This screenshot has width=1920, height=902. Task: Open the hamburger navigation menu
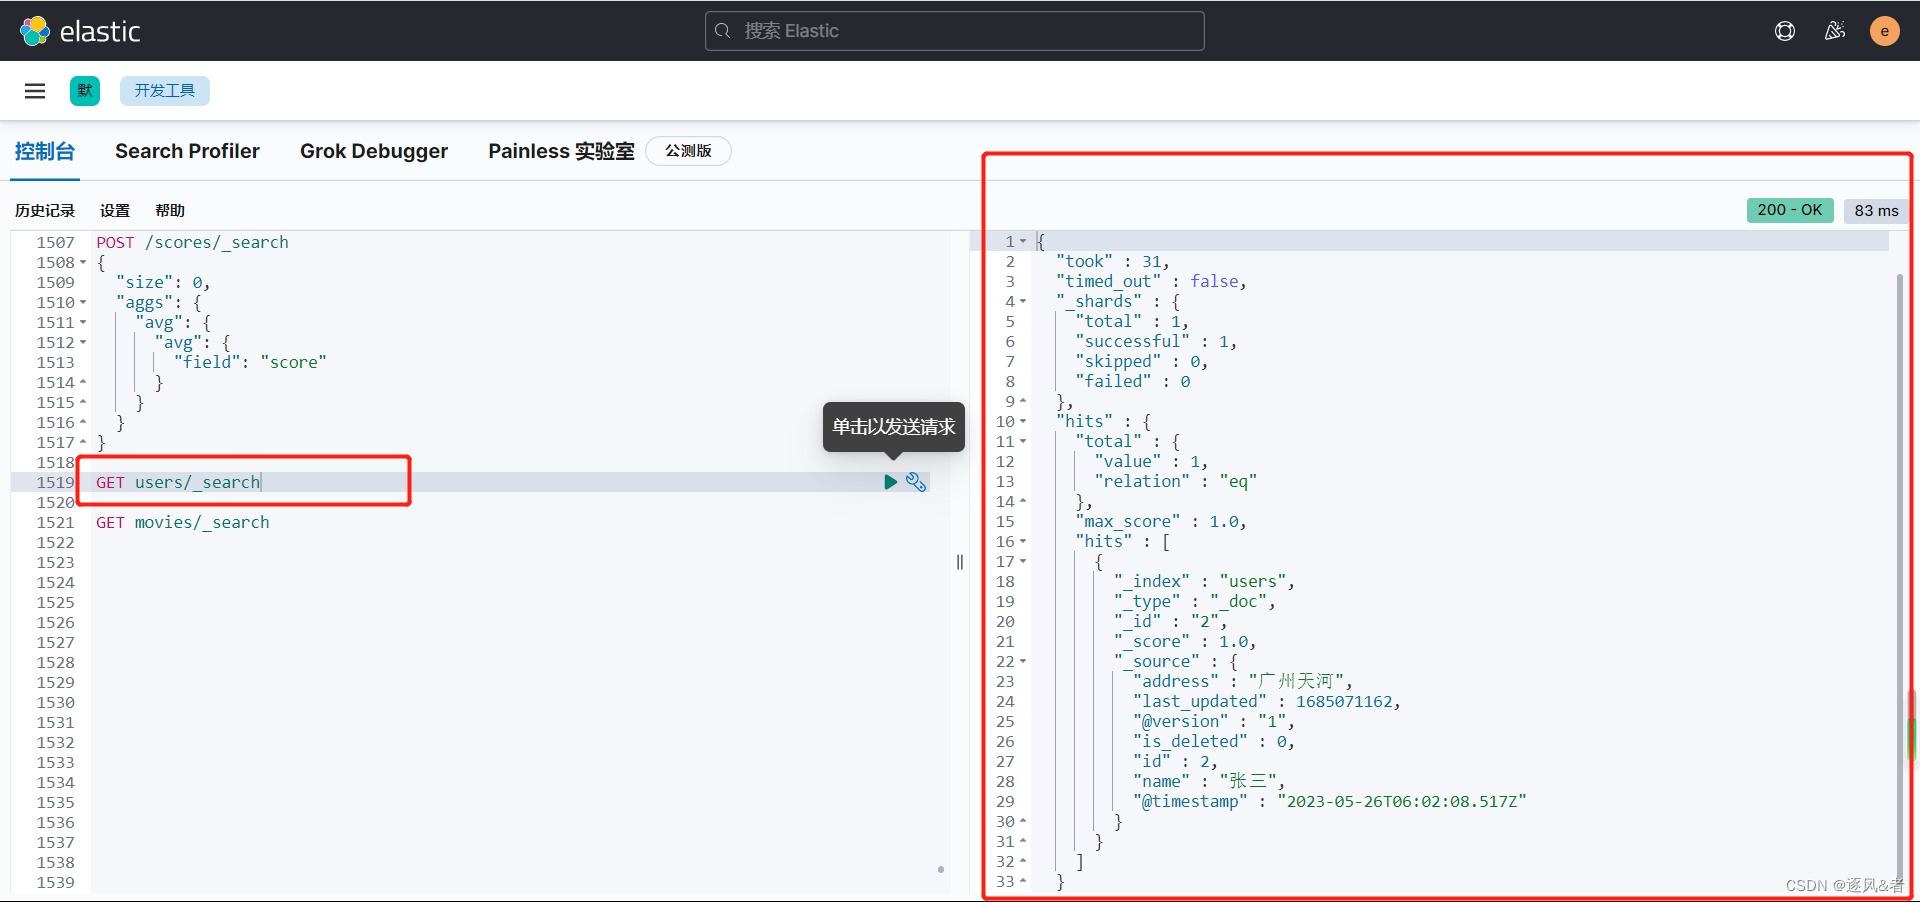click(x=34, y=90)
